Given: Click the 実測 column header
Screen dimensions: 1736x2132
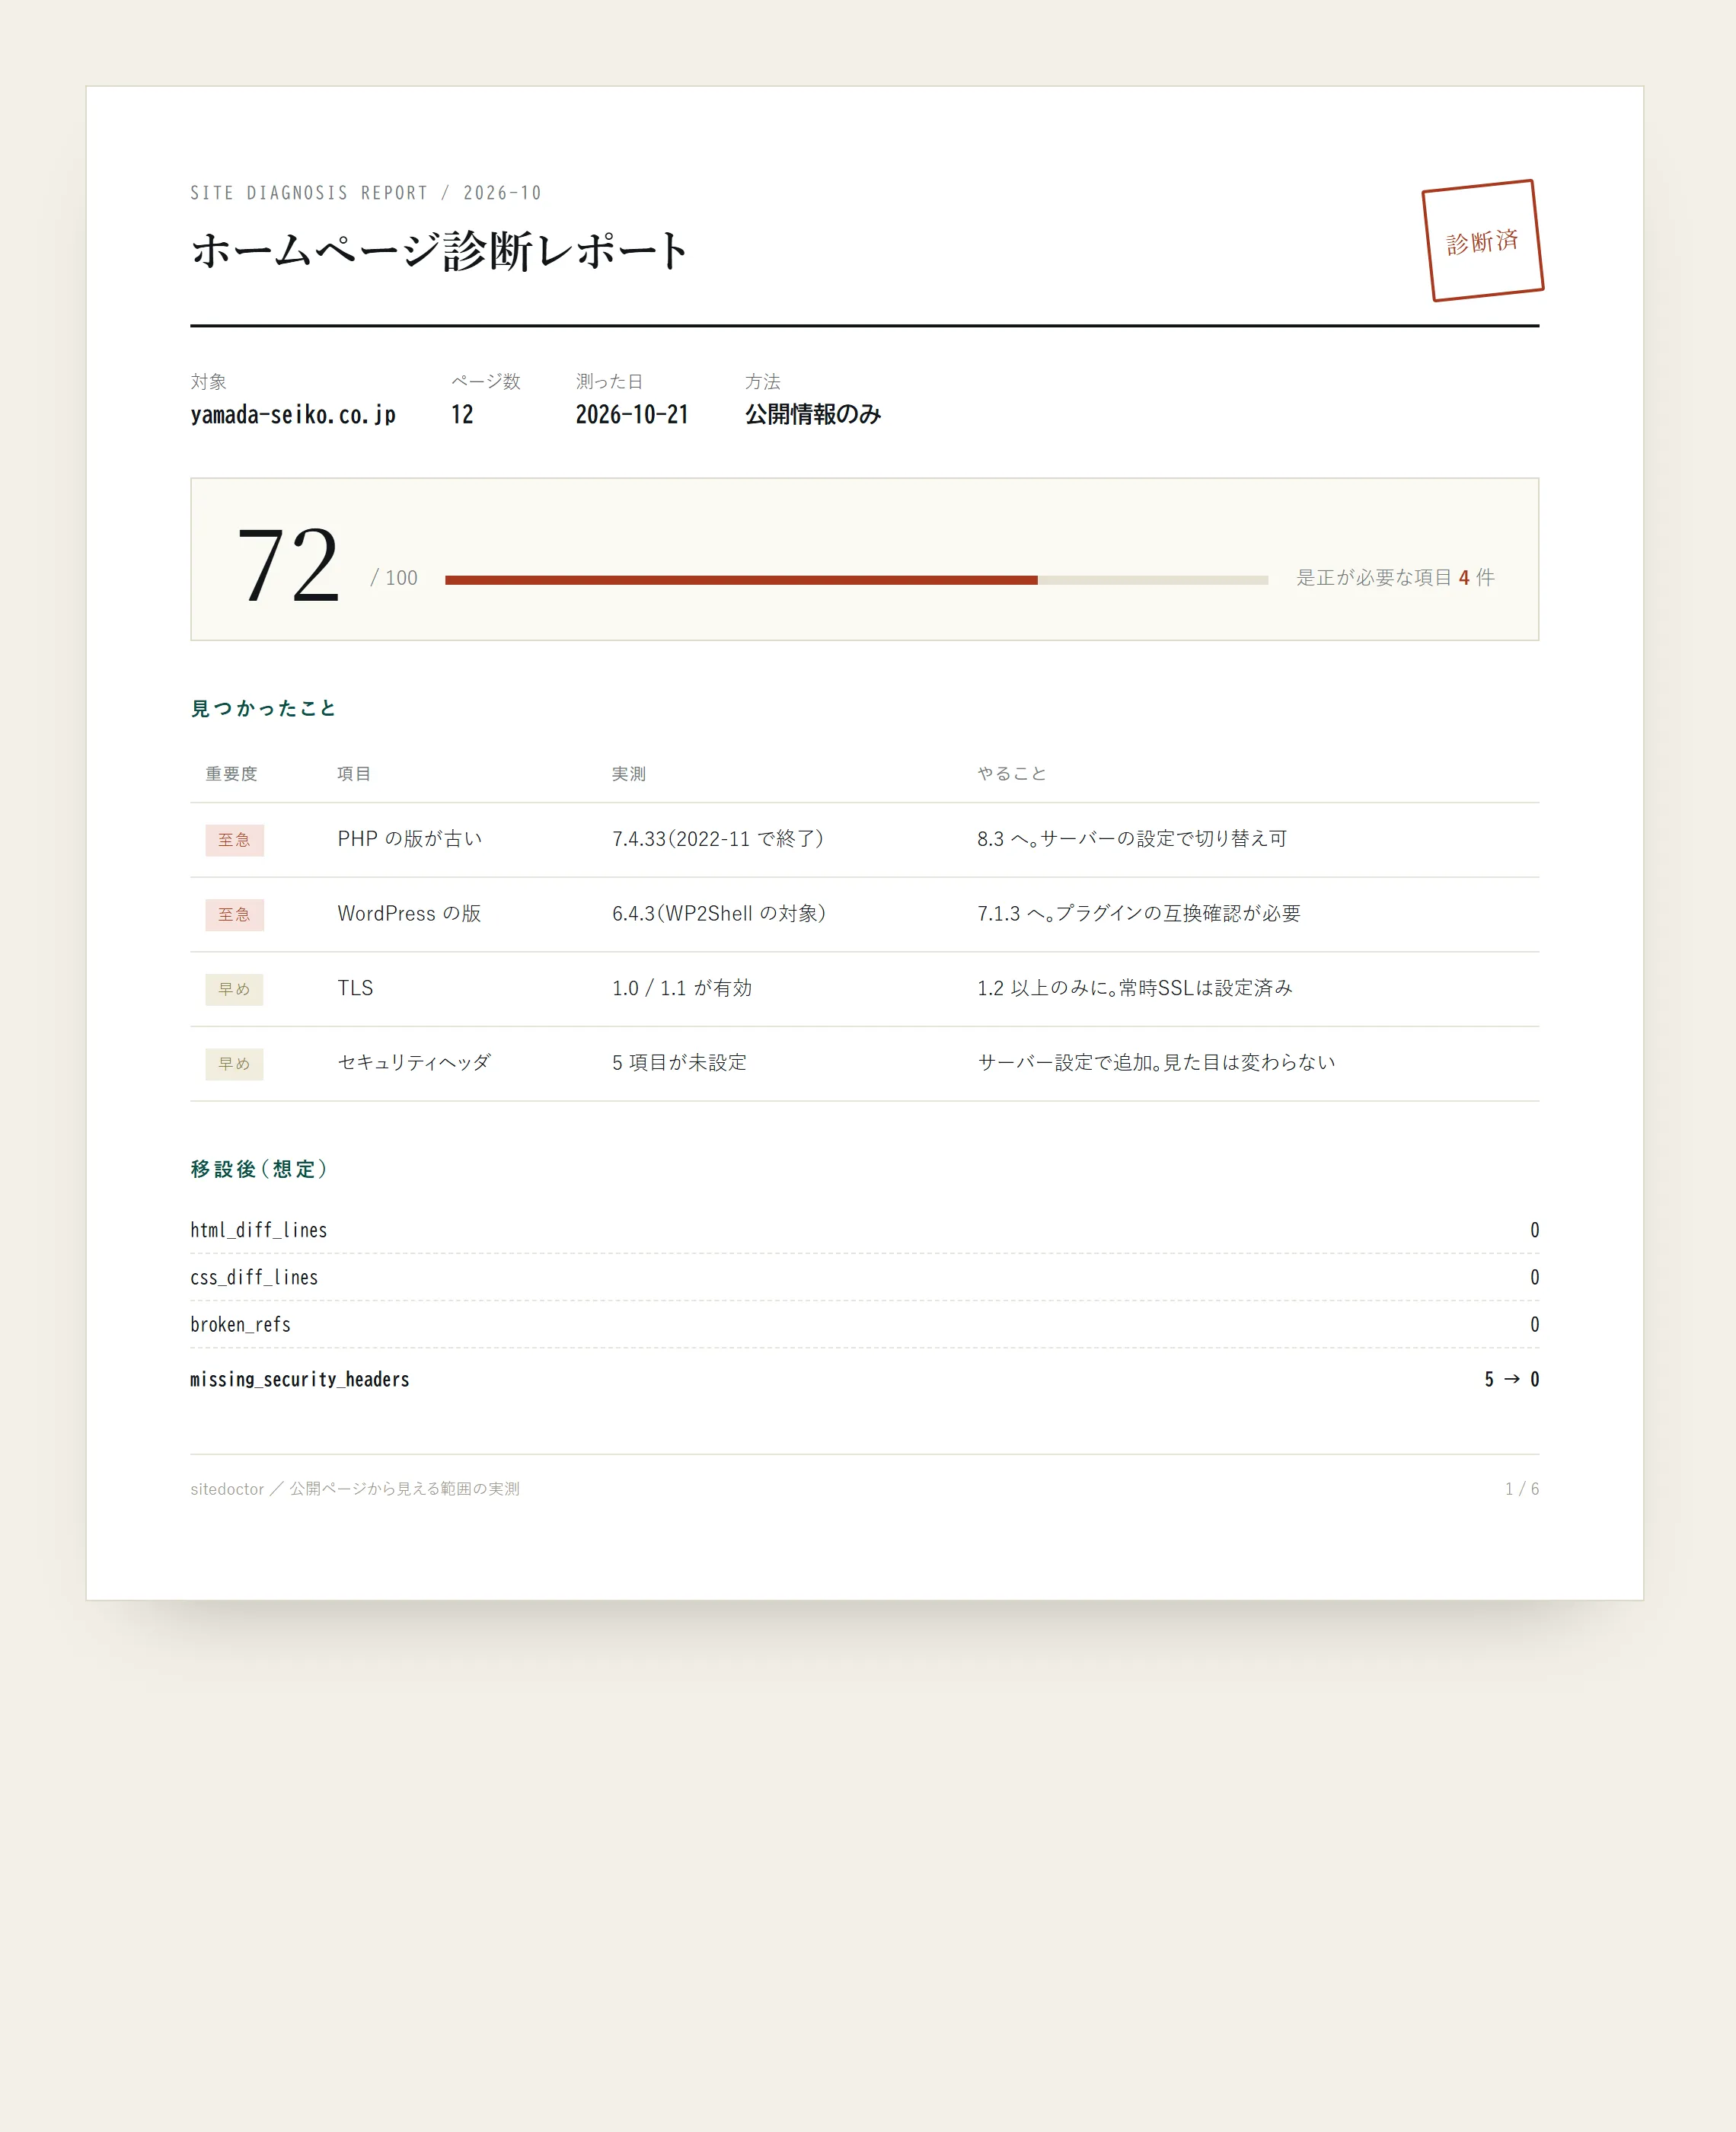Looking at the screenshot, I should coord(629,773).
